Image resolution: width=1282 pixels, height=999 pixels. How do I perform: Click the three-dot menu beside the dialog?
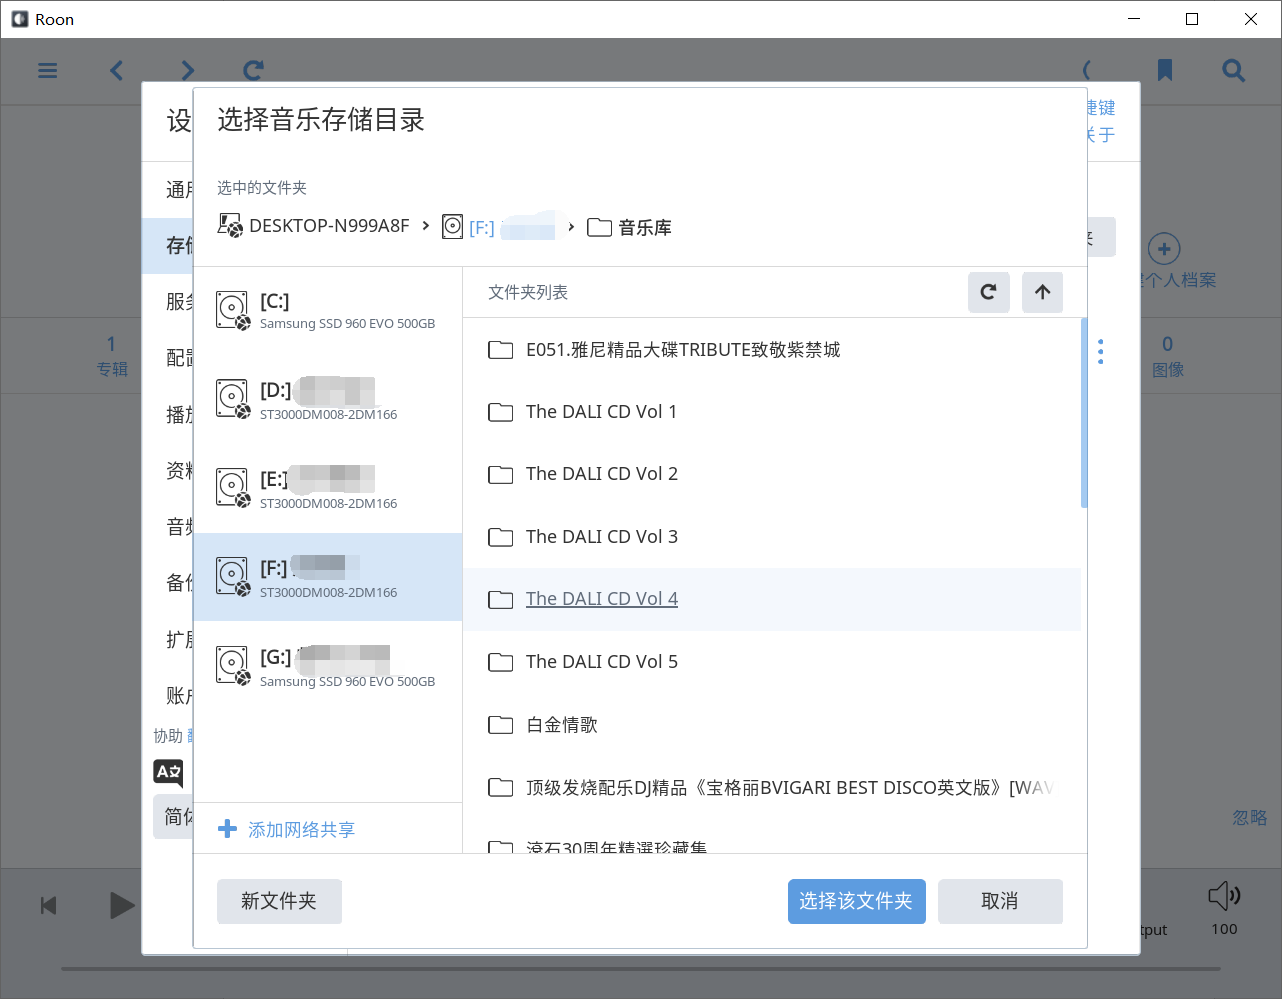(x=1100, y=351)
